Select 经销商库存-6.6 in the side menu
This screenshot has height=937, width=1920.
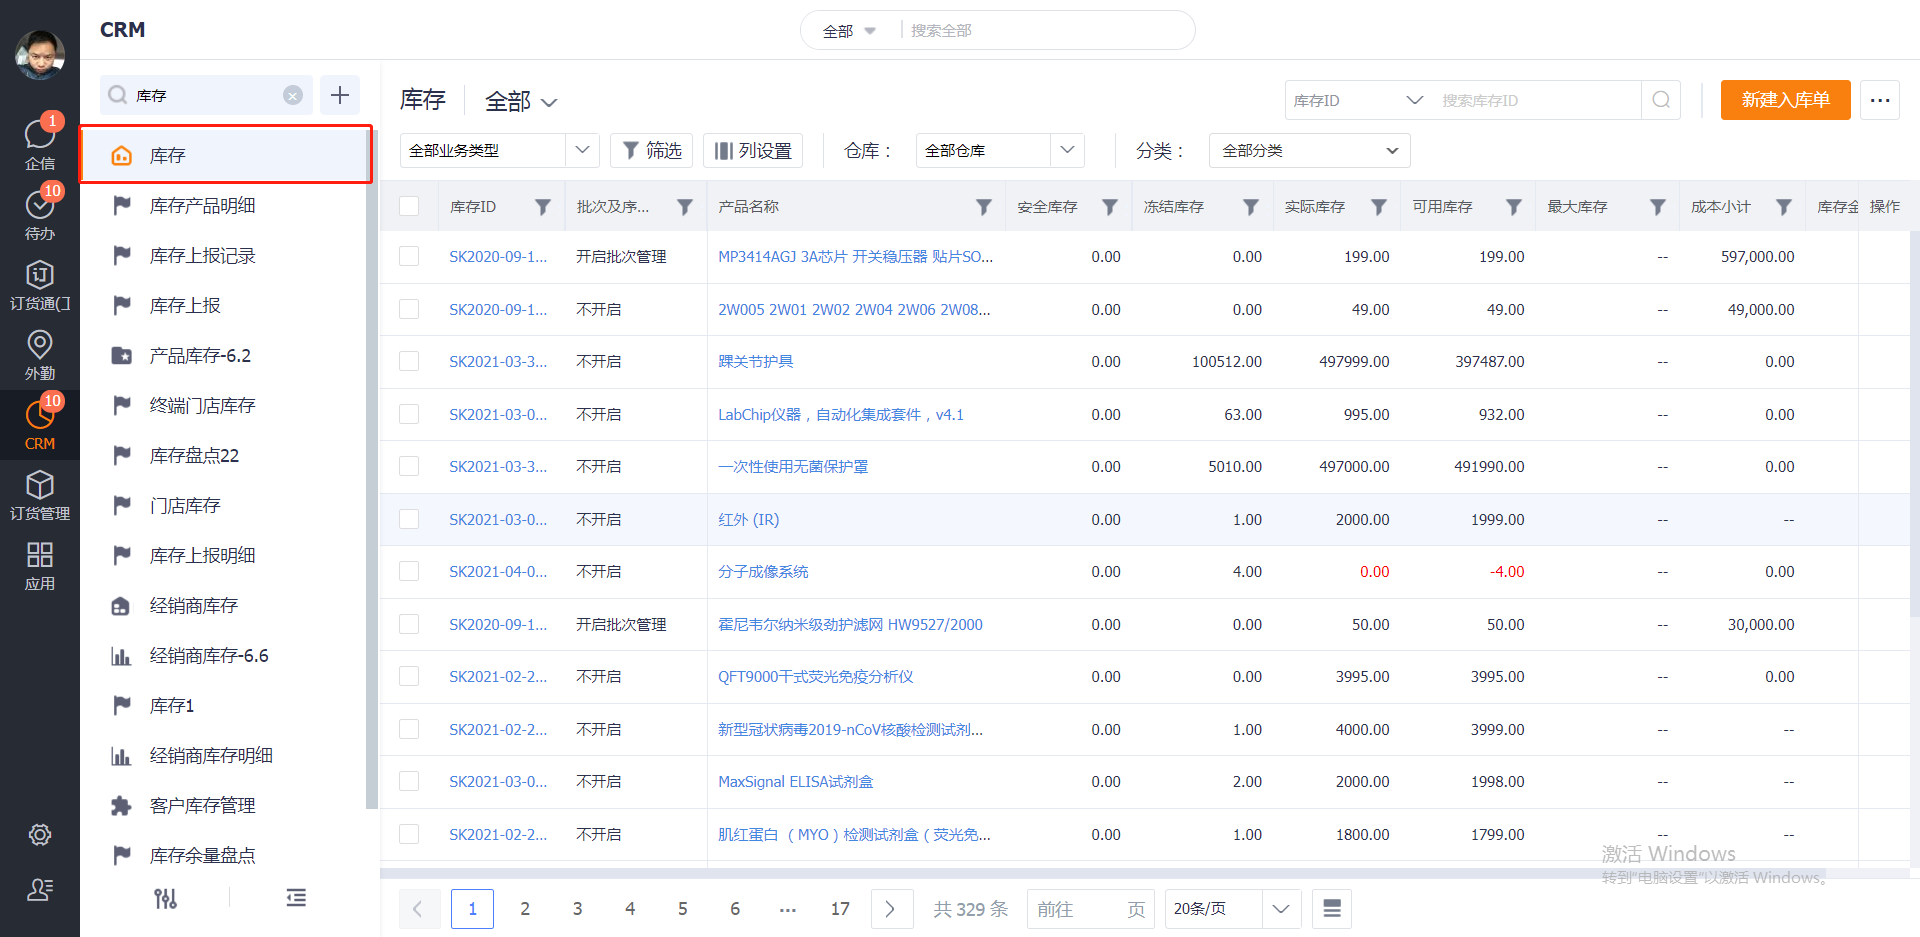(x=225, y=655)
